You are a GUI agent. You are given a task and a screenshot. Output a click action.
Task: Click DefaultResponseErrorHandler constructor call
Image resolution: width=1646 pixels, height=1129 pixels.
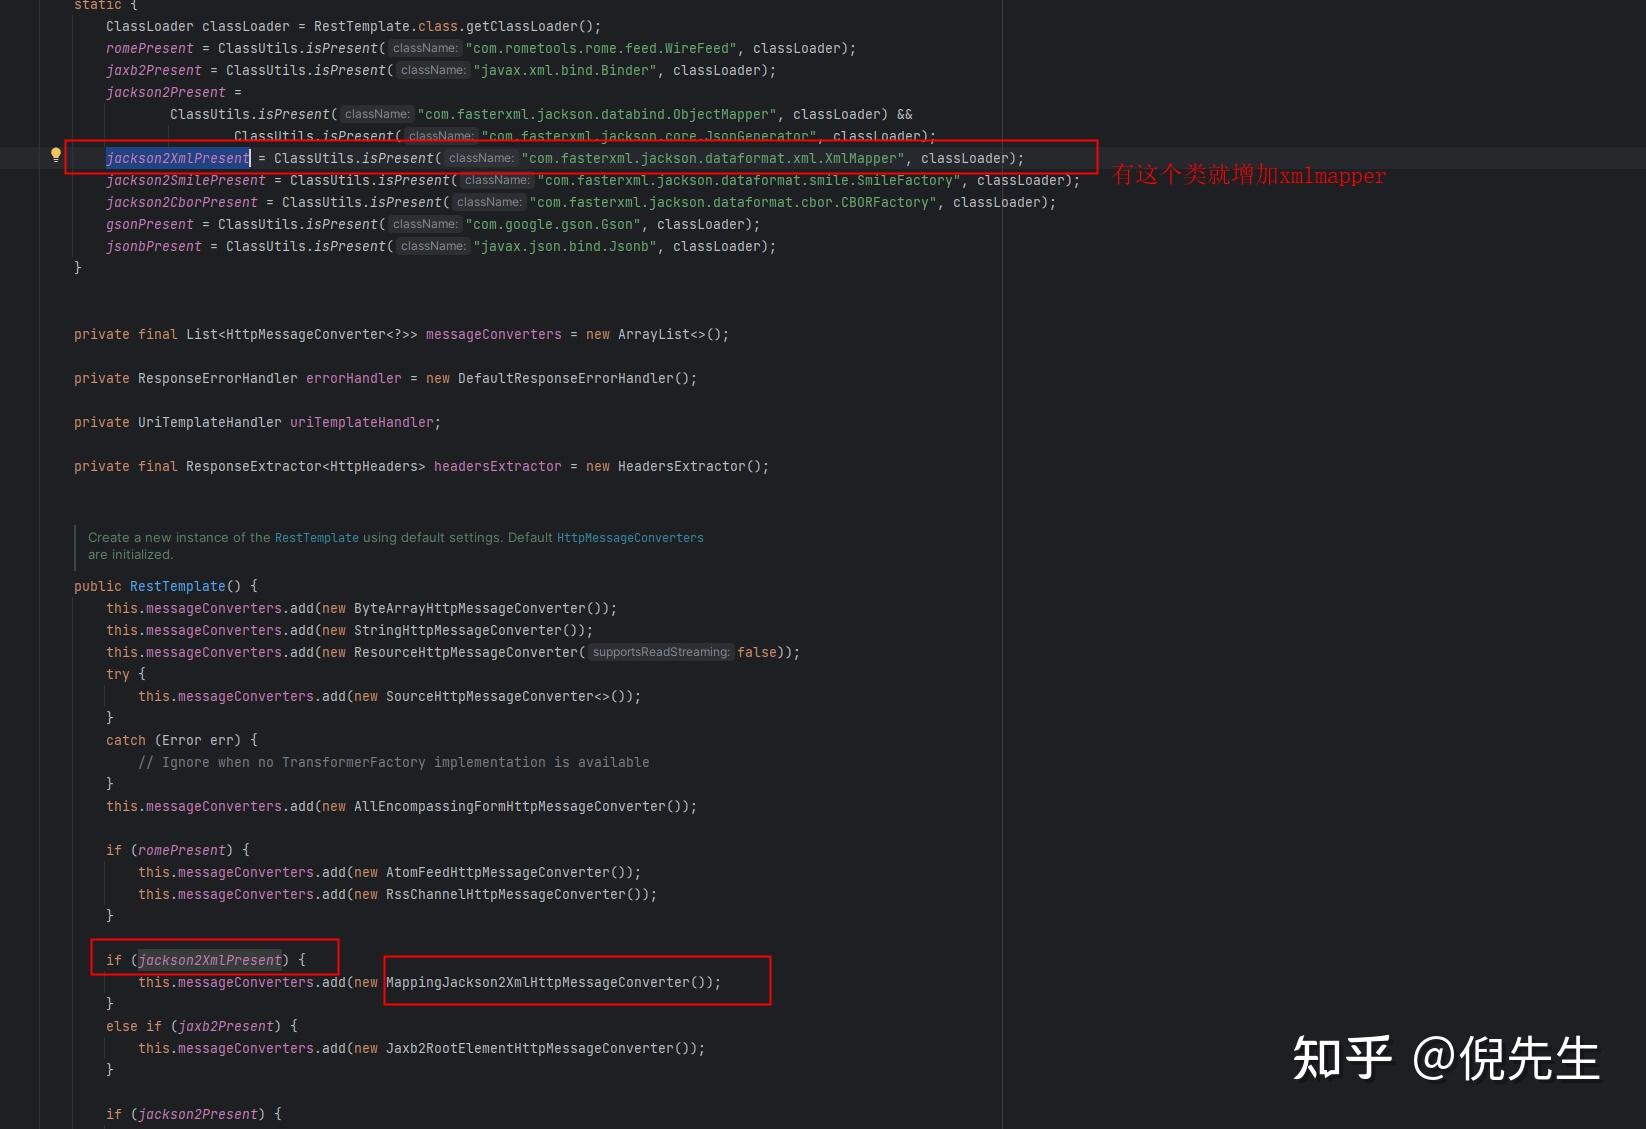click(573, 378)
